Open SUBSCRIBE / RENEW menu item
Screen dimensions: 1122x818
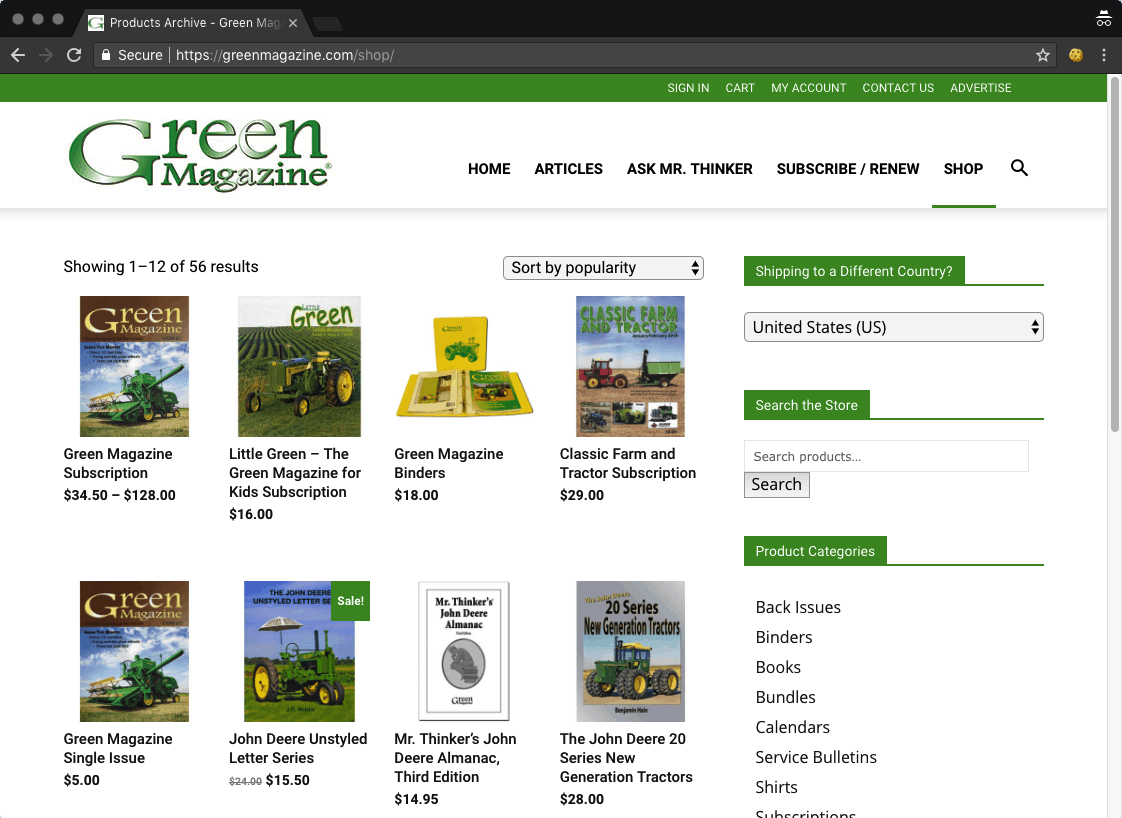[x=848, y=169]
